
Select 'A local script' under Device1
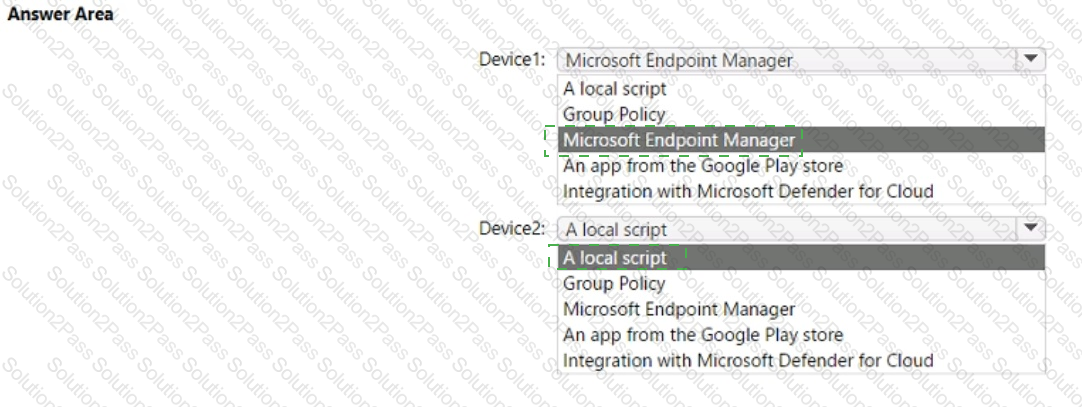click(x=614, y=88)
